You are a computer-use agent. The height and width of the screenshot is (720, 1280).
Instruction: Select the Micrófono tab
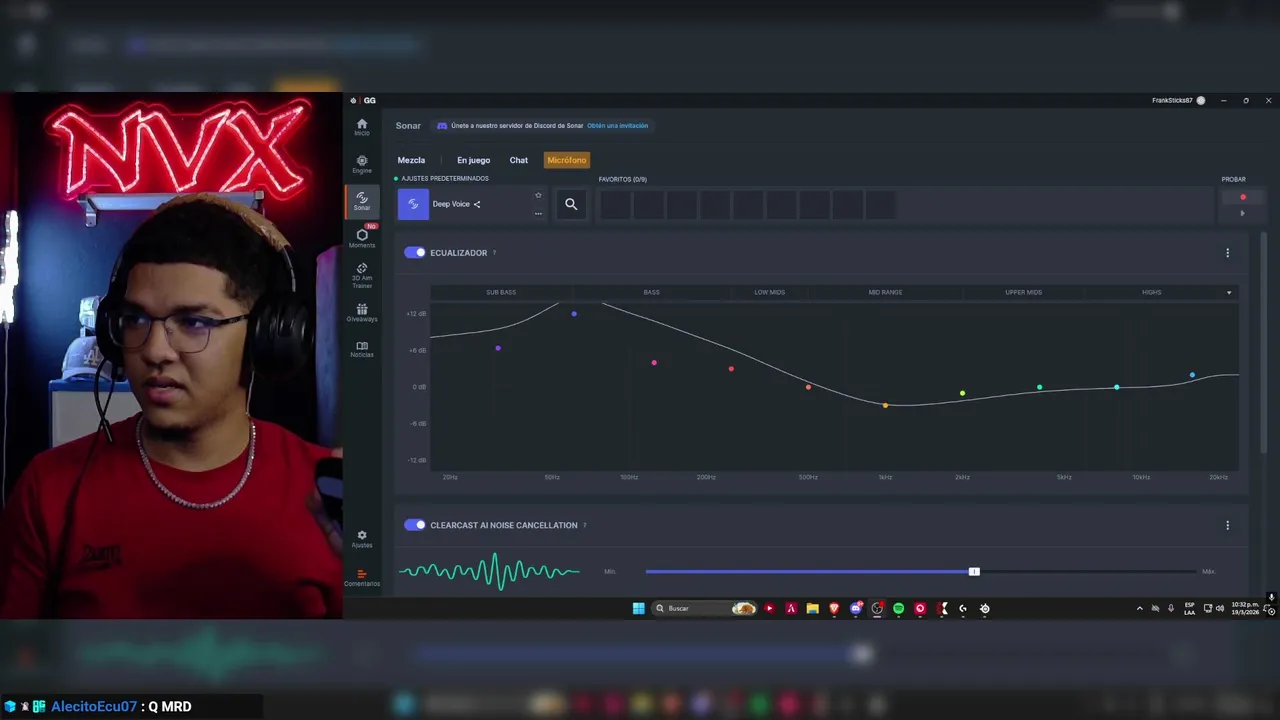pyautogui.click(x=567, y=160)
